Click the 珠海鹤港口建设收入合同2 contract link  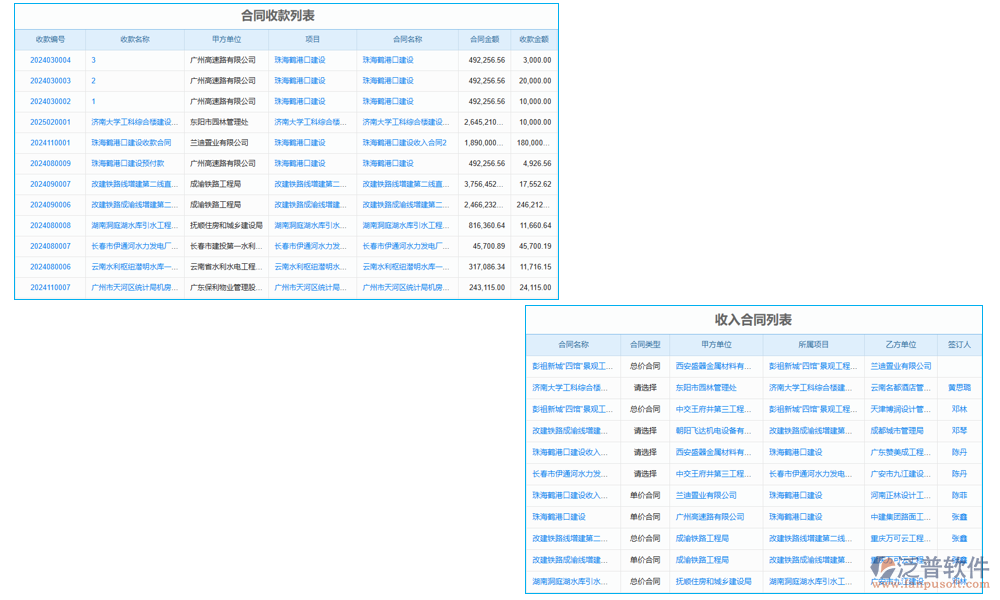pos(404,143)
